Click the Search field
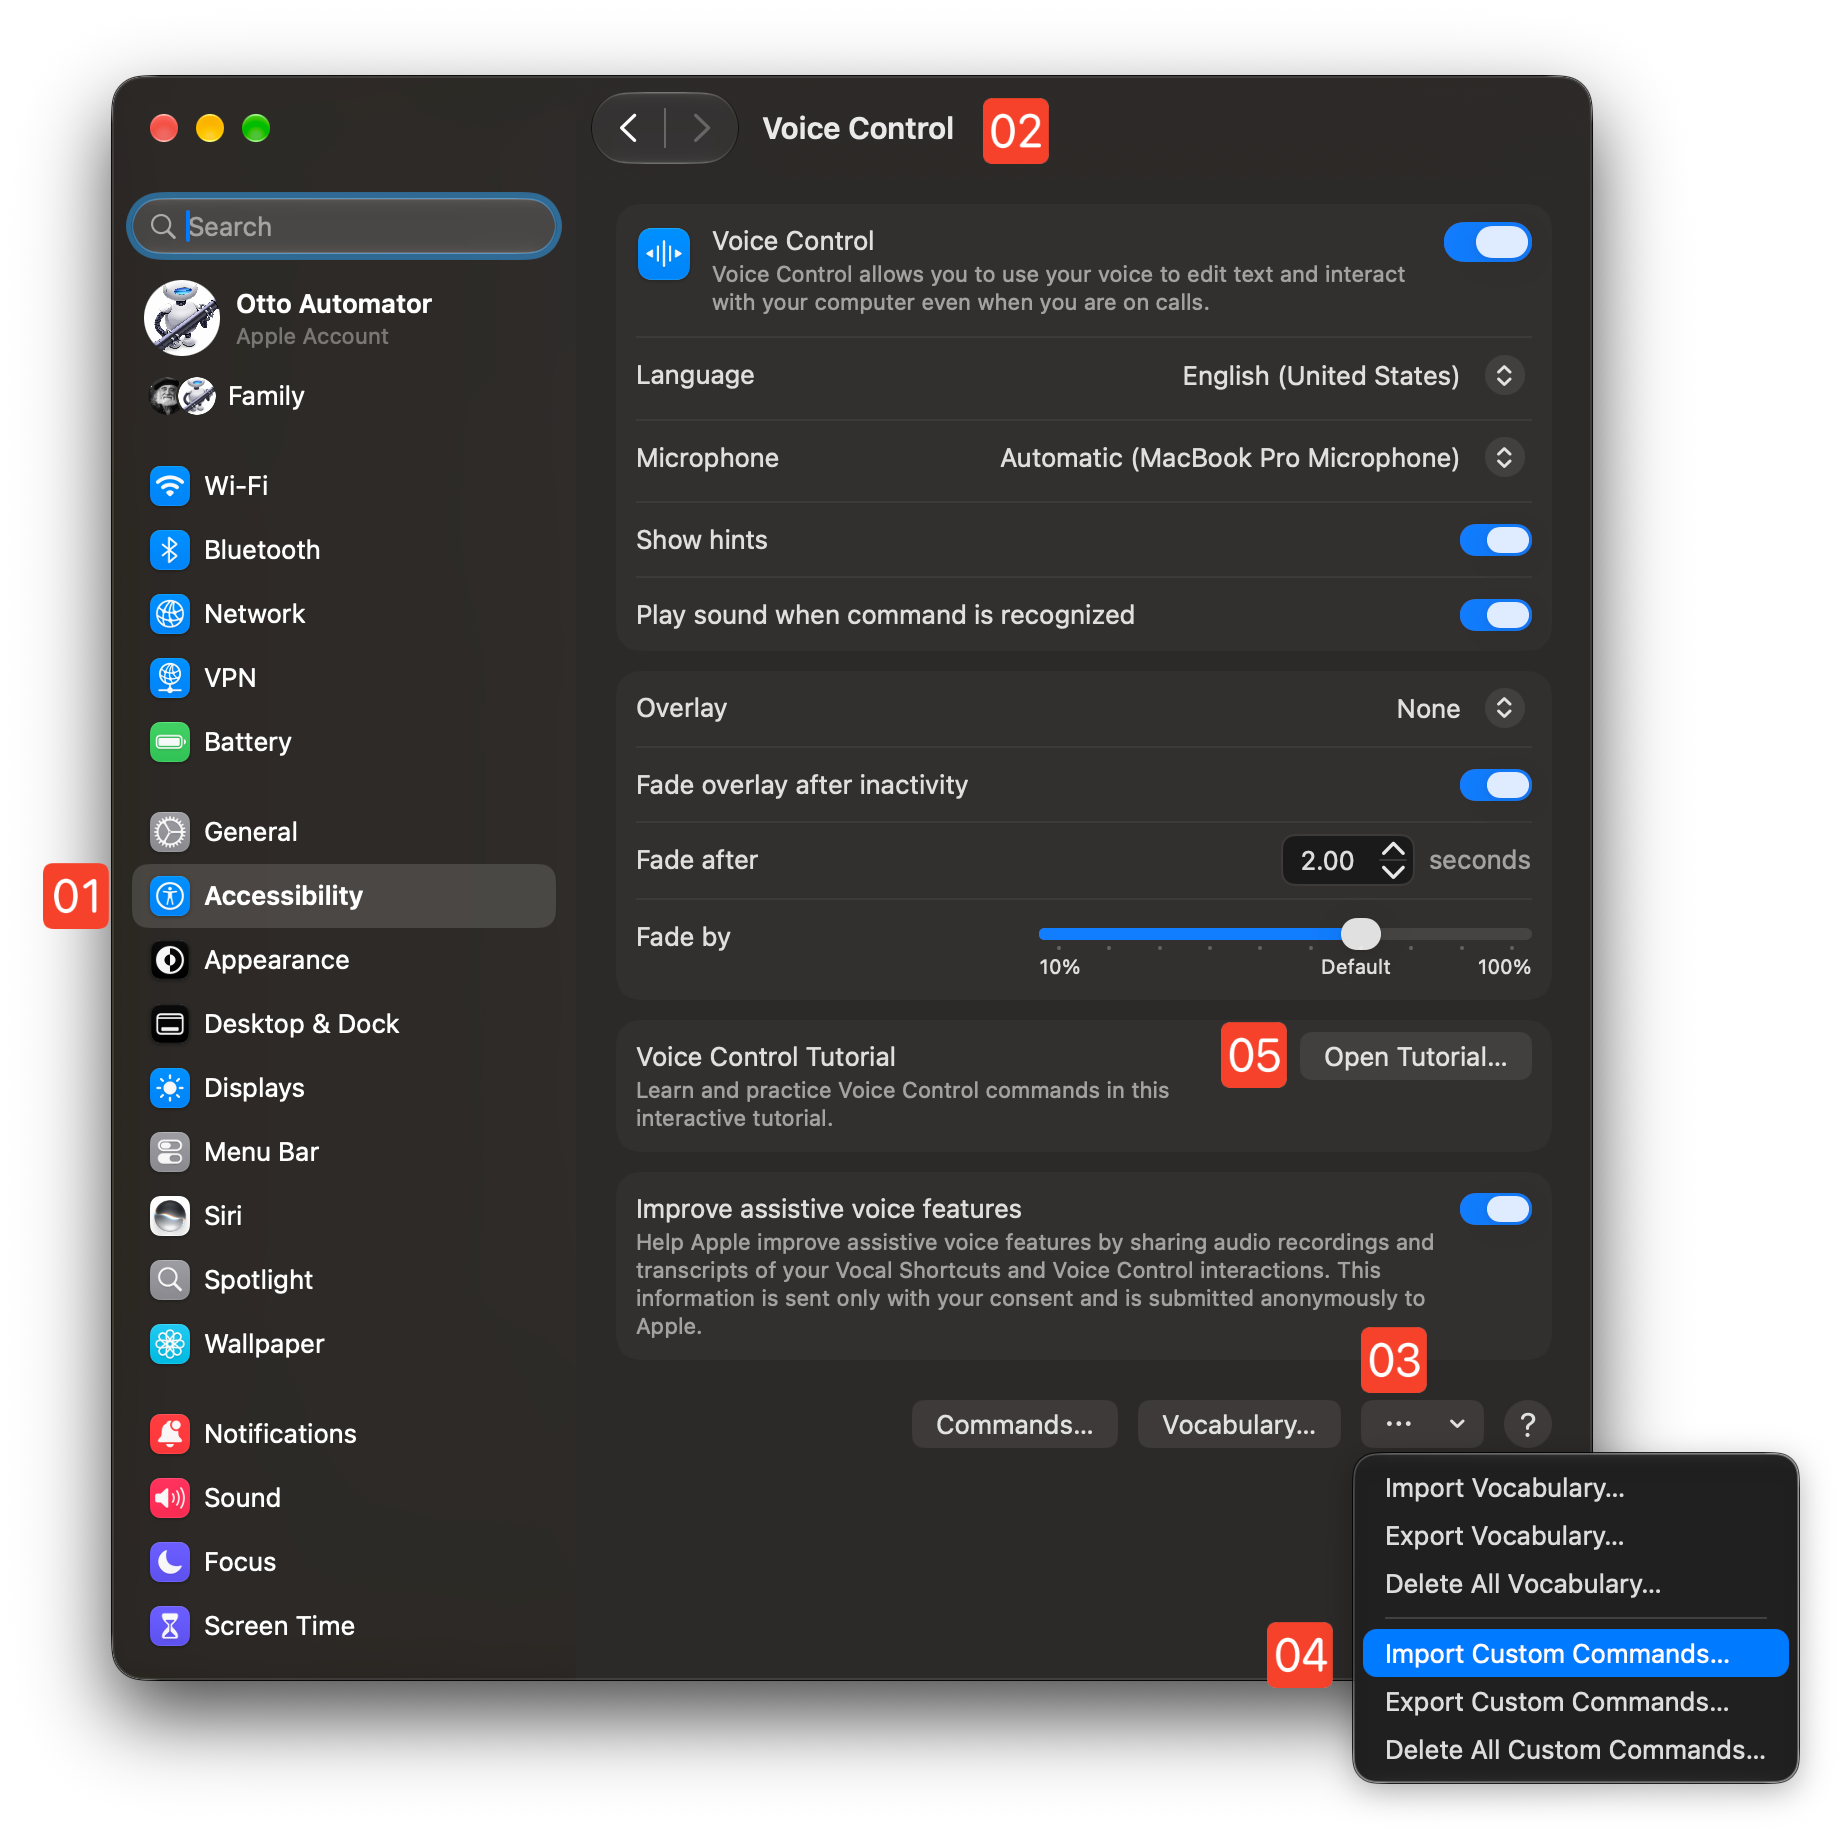 pyautogui.click(x=344, y=226)
